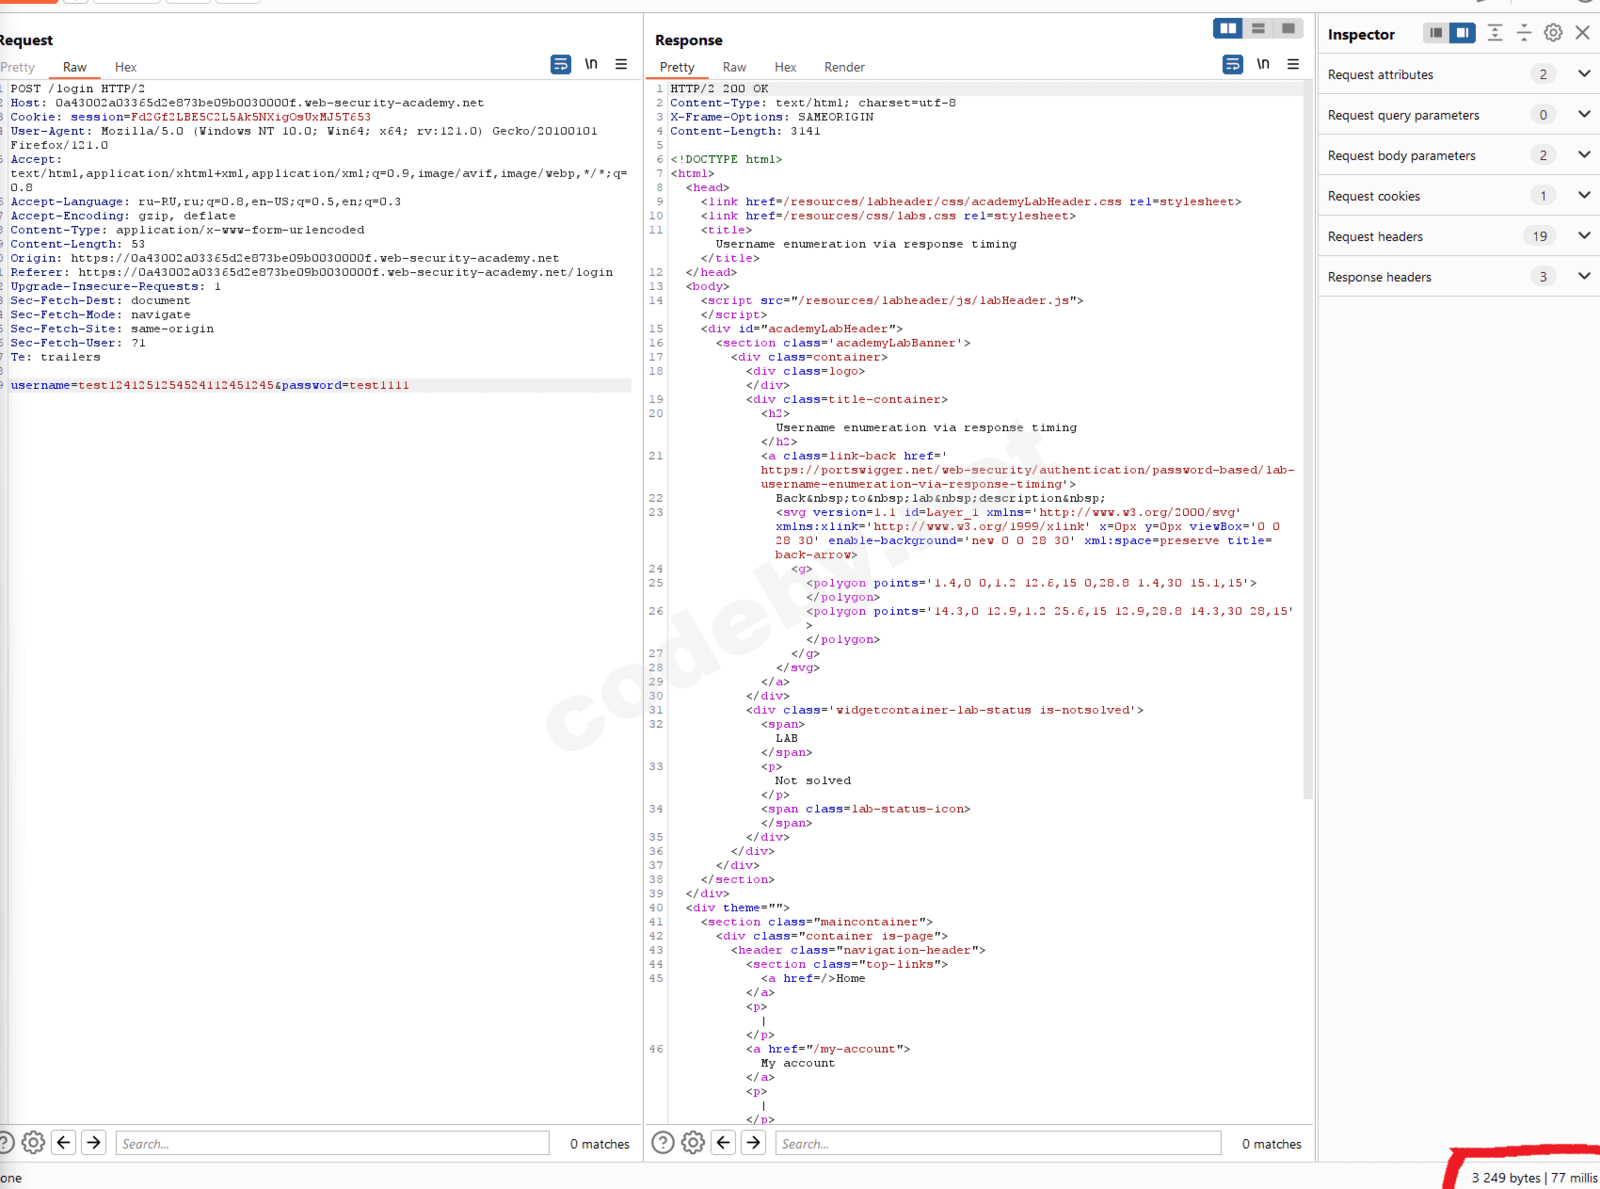Toggle word wrap in the Request panel
The image size is (1600, 1189).
point(560,65)
